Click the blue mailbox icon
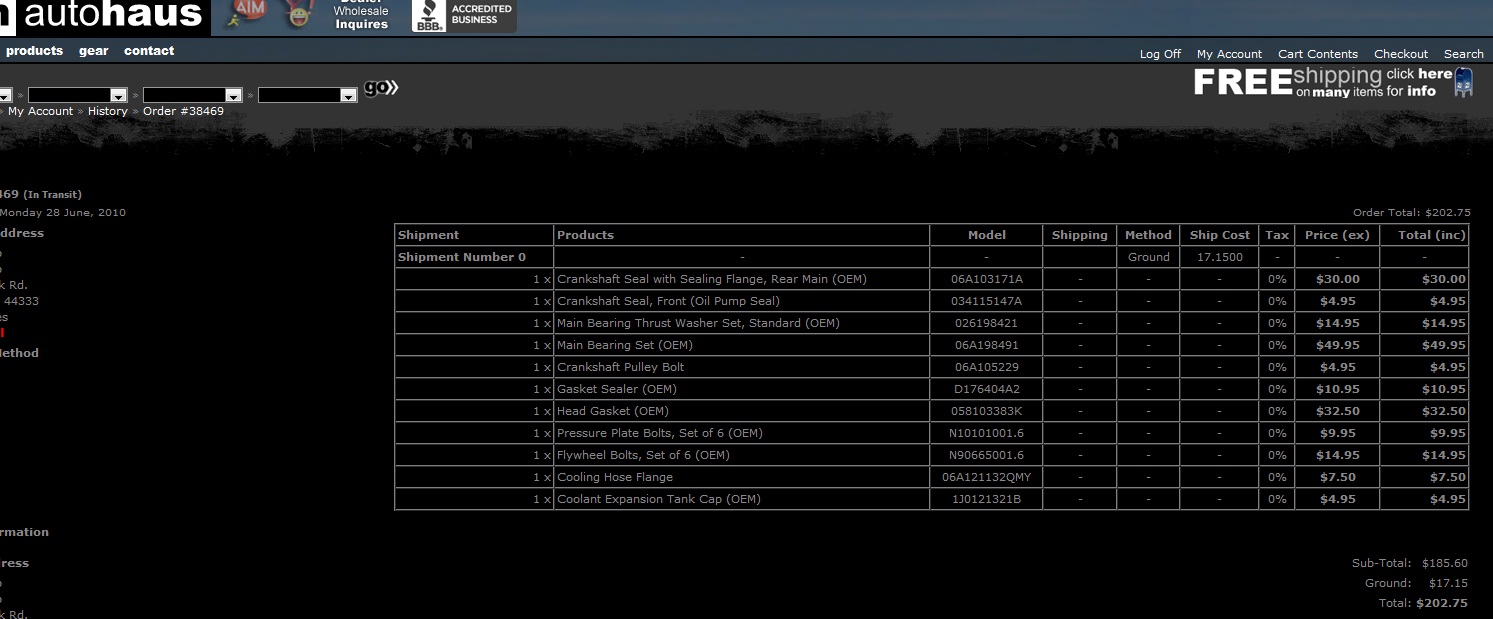The height and width of the screenshot is (619, 1493). coord(1463,83)
